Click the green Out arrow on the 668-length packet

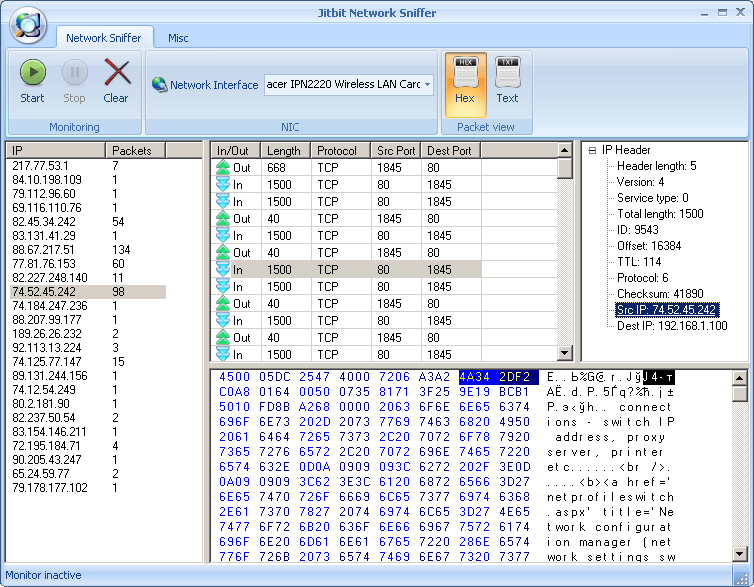pyautogui.click(x=222, y=168)
